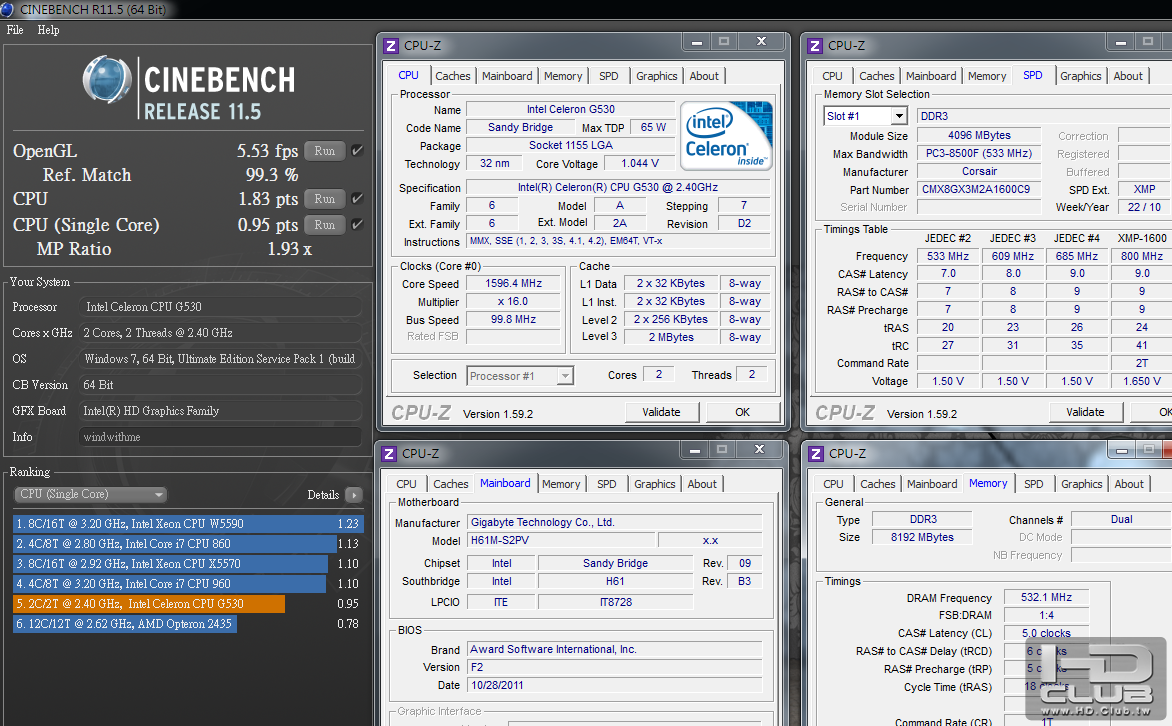Open the CPU (Single Core) ranking dropdown

coord(90,494)
